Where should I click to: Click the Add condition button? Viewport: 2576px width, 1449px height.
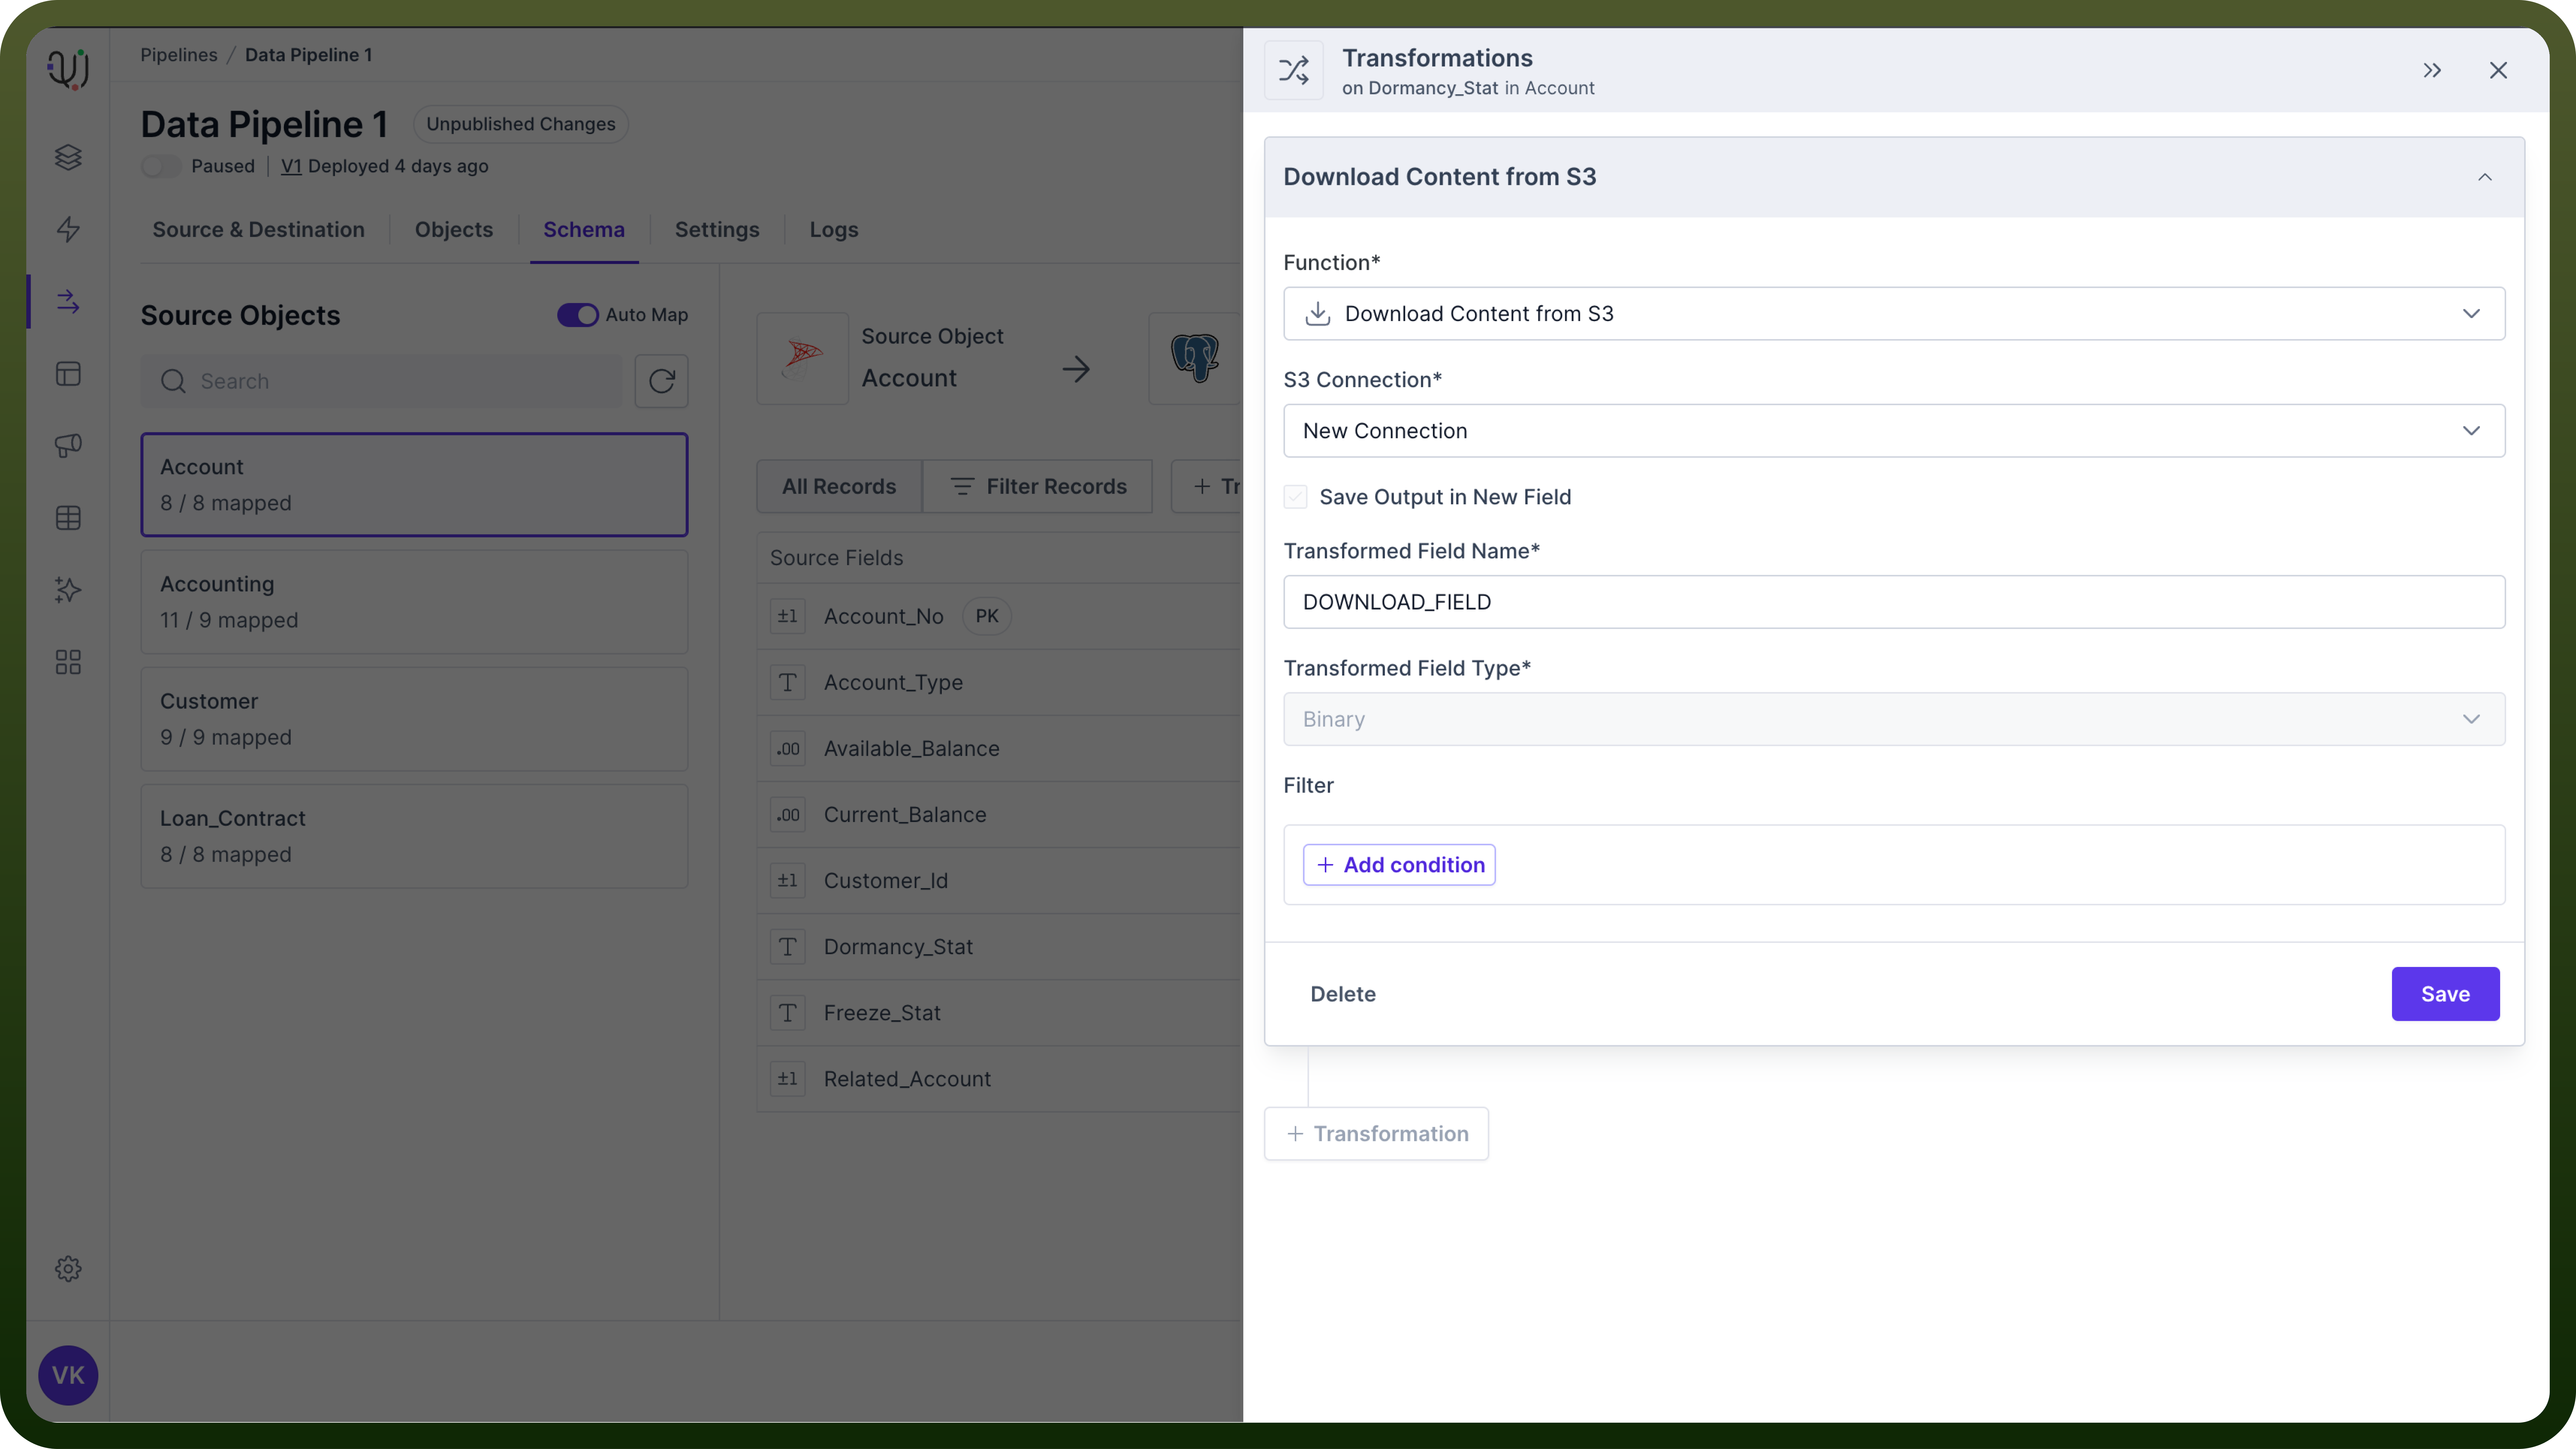pyautogui.click(x=1399, y=865)
